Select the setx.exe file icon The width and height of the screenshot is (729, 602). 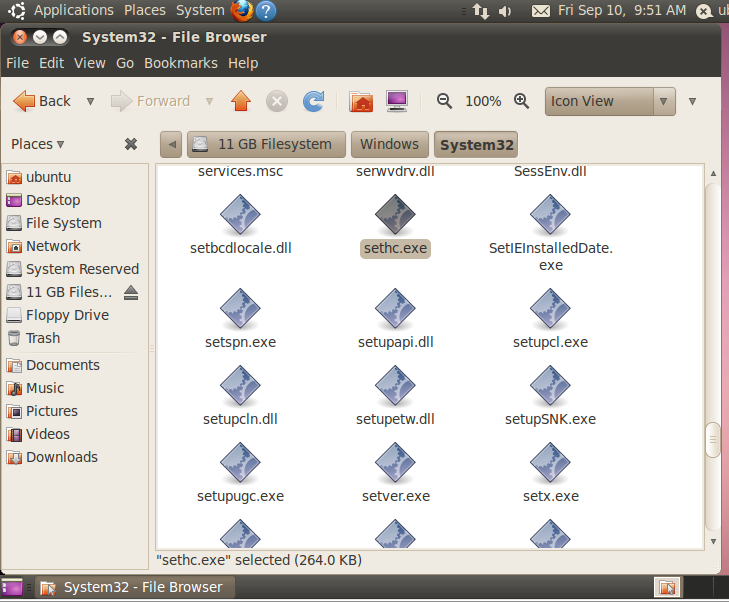click(550, 463)
